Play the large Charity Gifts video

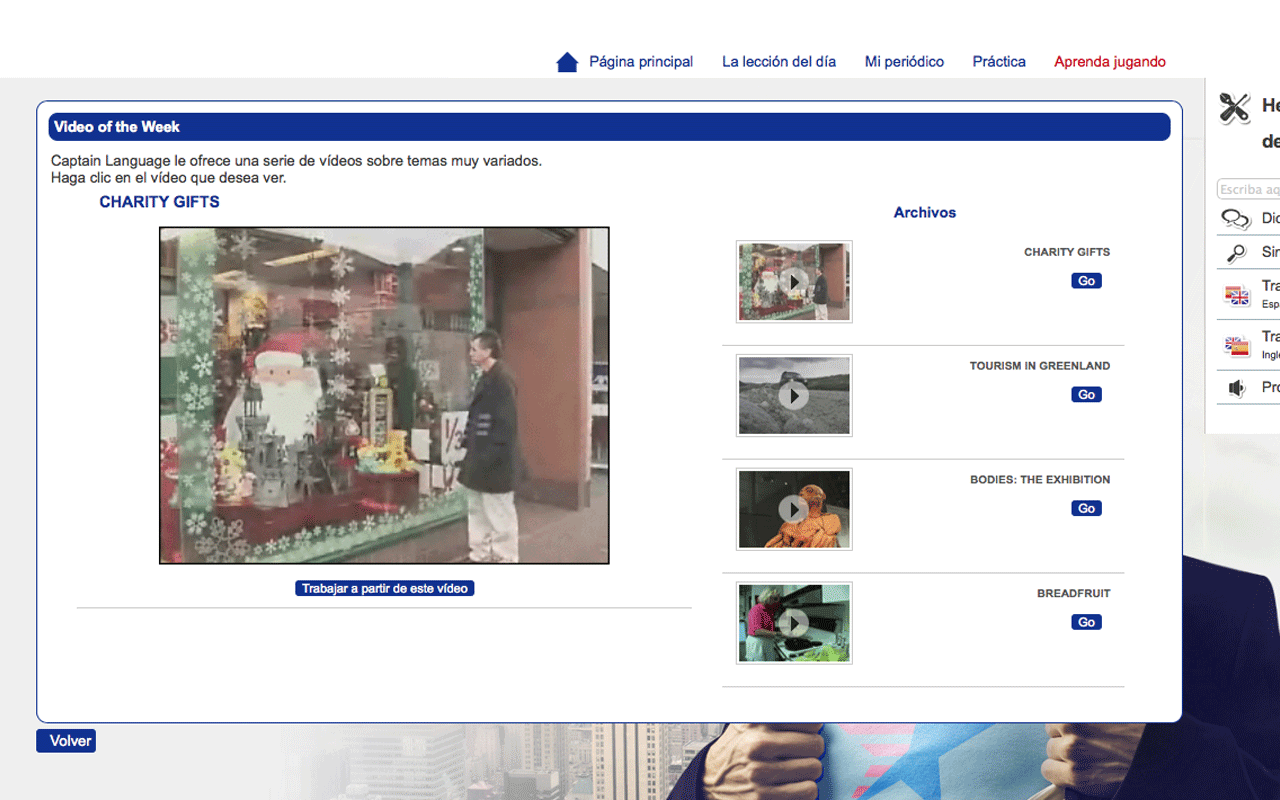click(x=384, y=395)
